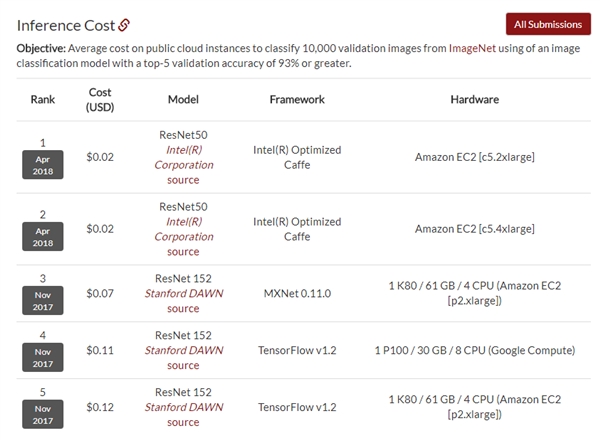Open Intel(R) Corporation link in rank 1
The image size is (600, 440).
(x=183, y=157)
